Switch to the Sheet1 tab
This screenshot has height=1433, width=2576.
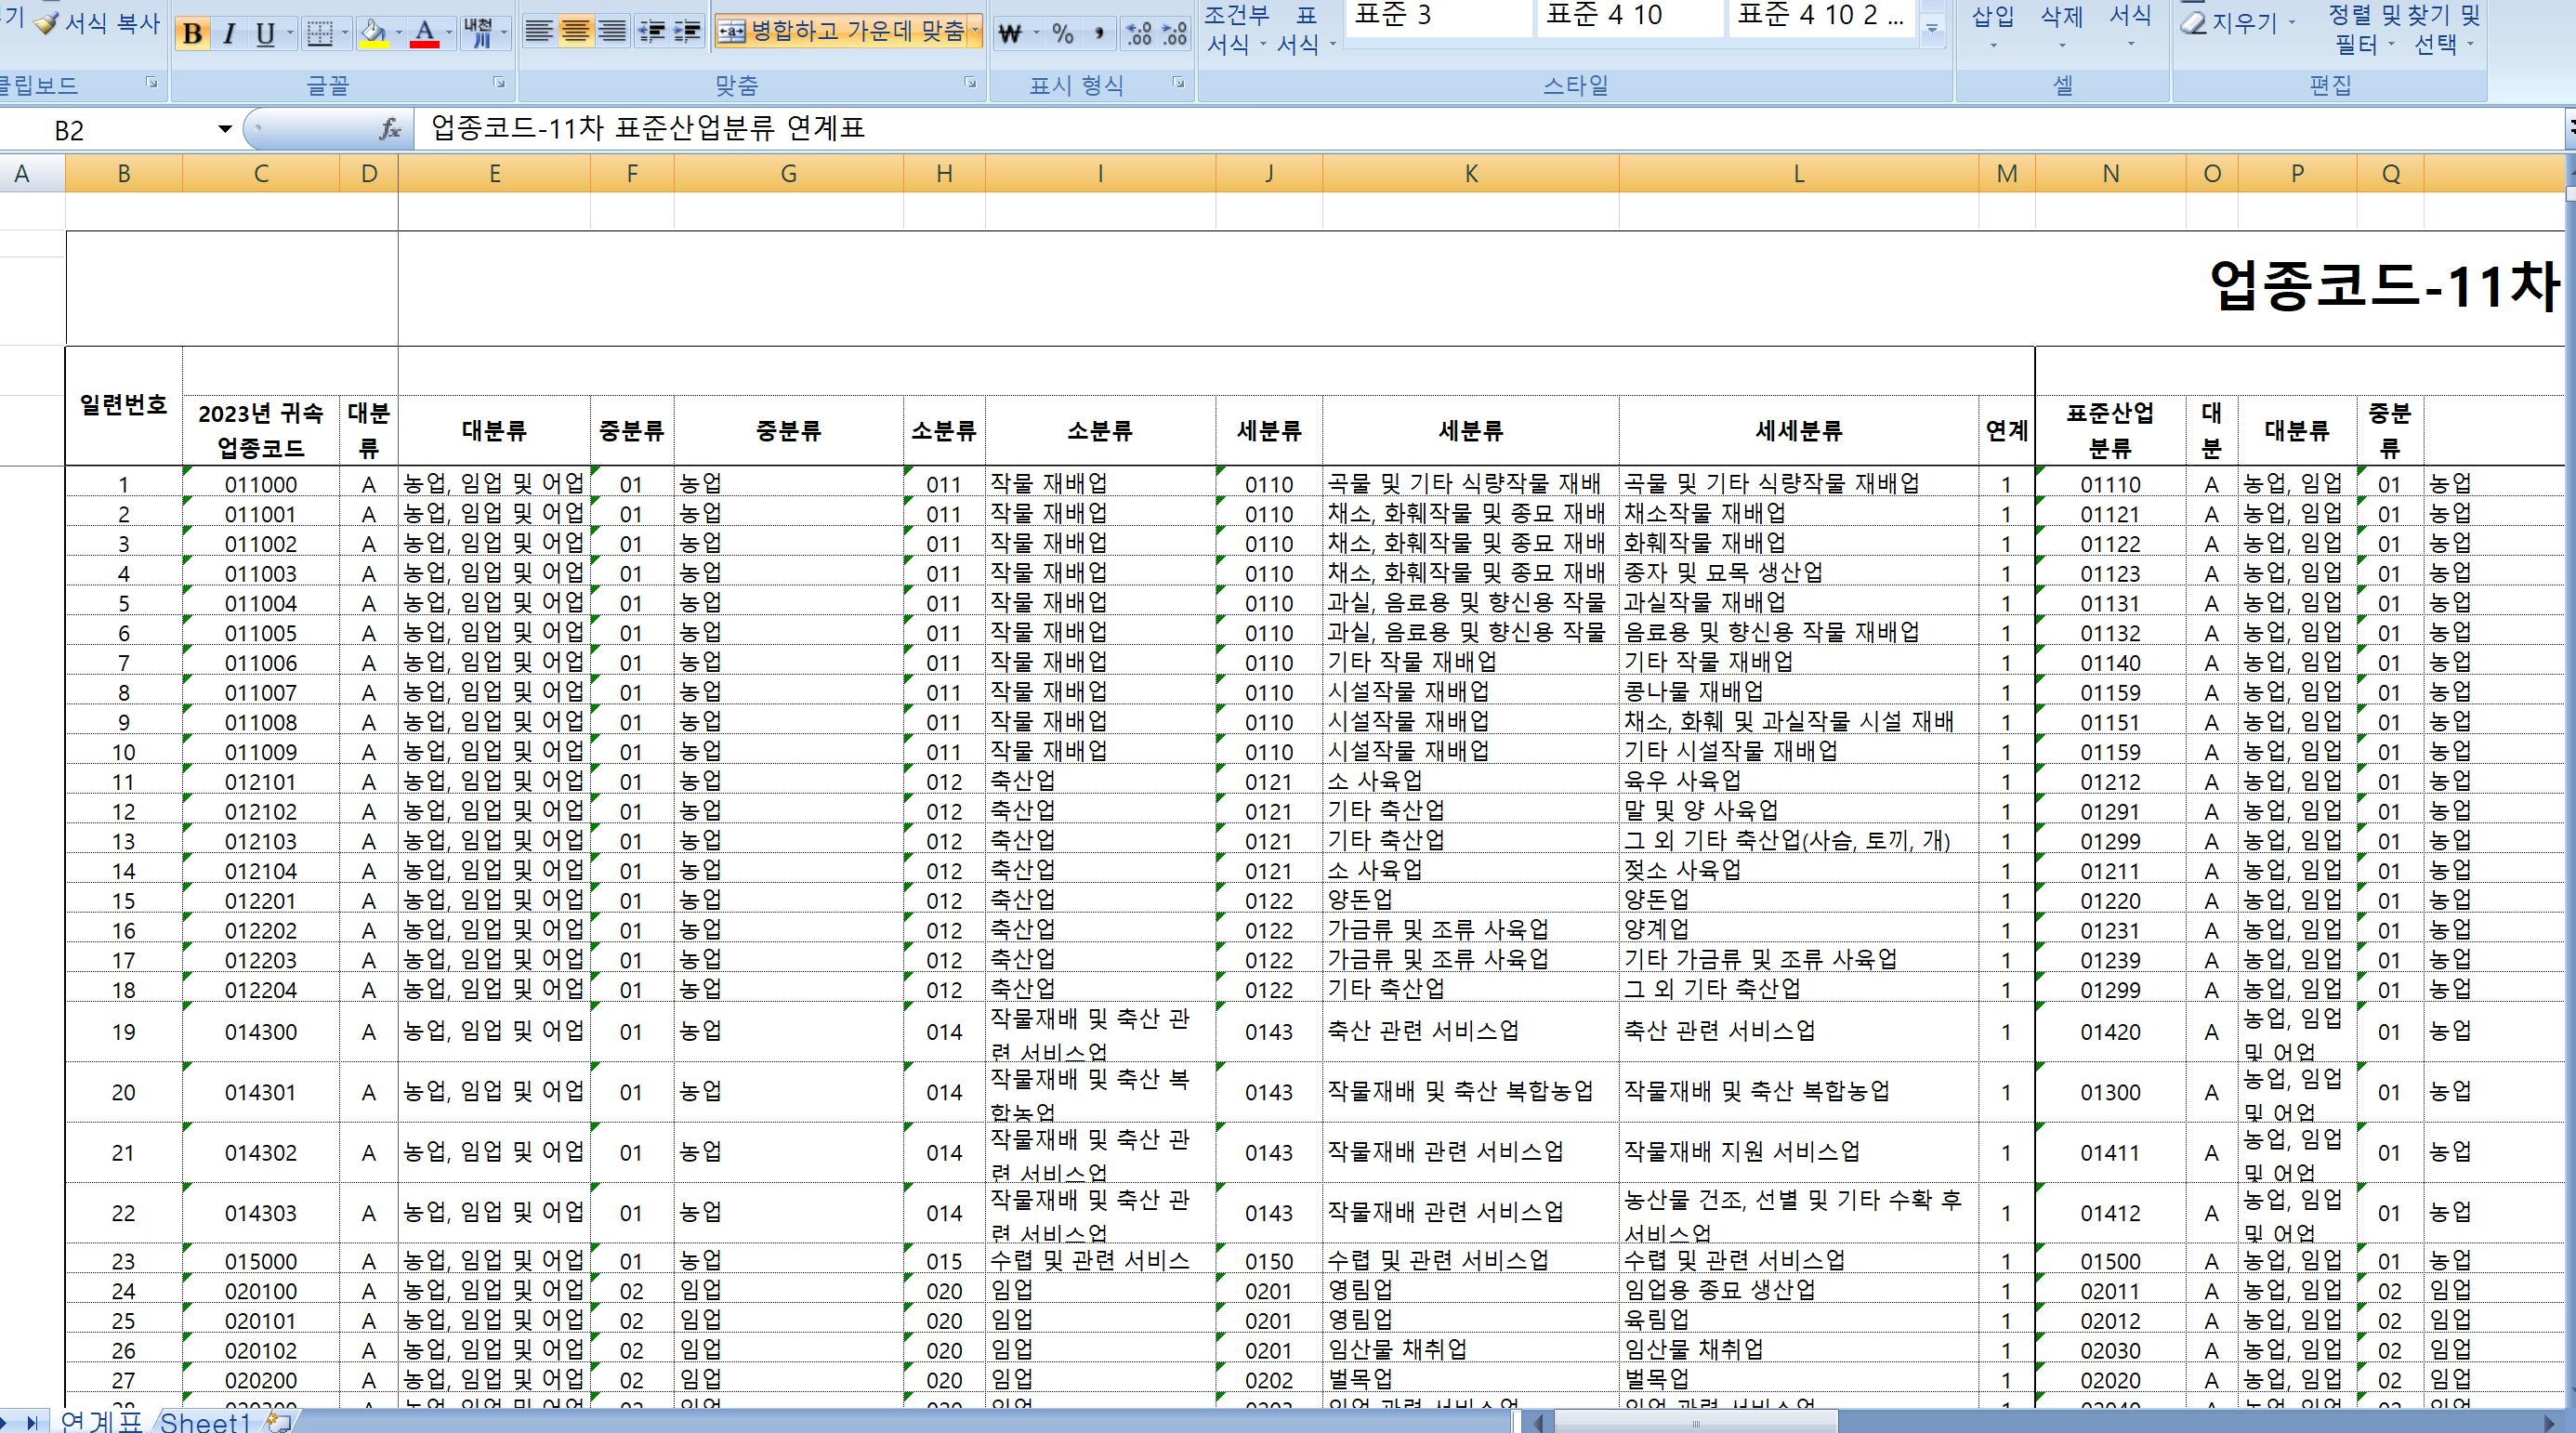coord(204,1421)
